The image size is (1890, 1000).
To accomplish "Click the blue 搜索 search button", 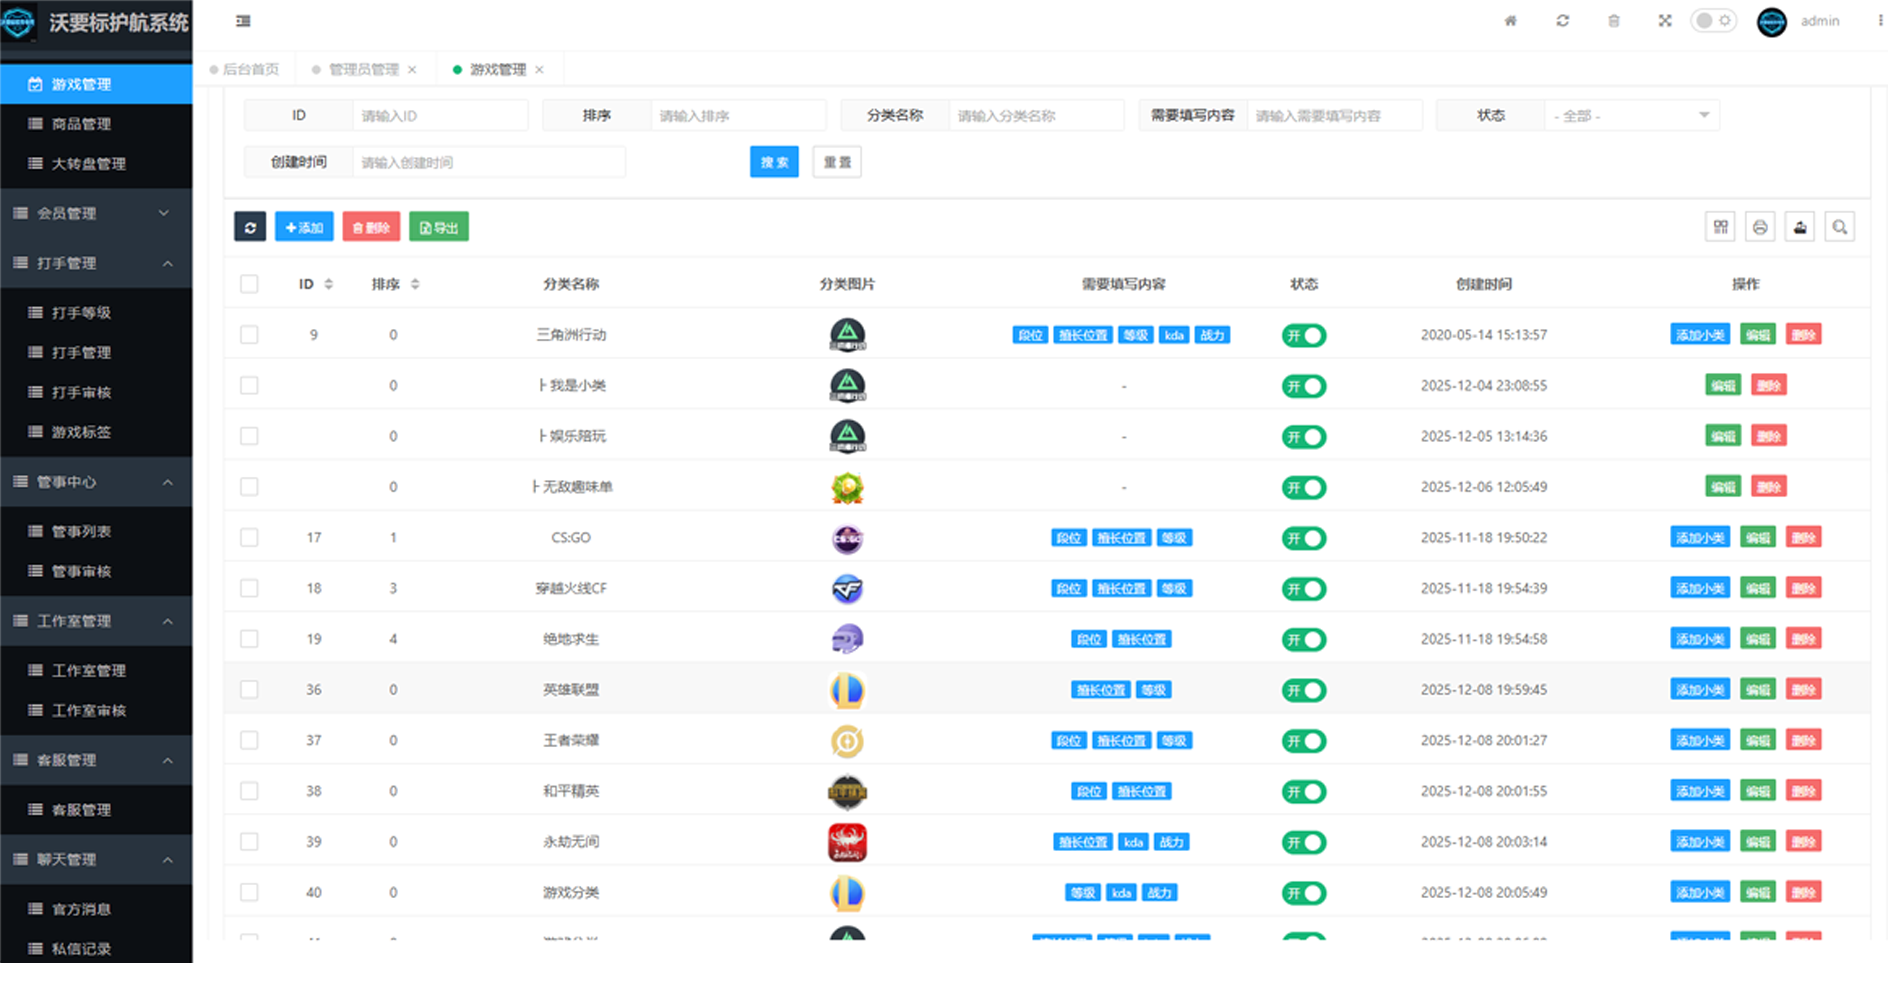I will (774, 162).
